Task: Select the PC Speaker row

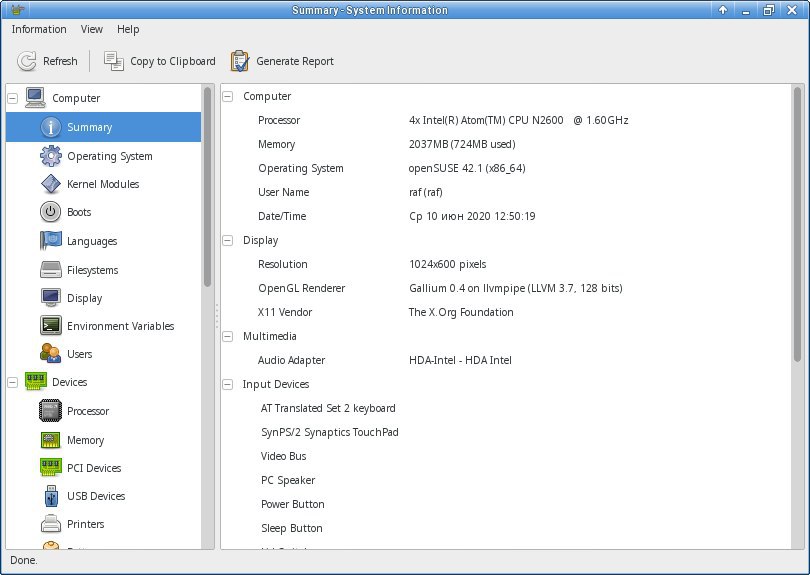Action: 506,480
